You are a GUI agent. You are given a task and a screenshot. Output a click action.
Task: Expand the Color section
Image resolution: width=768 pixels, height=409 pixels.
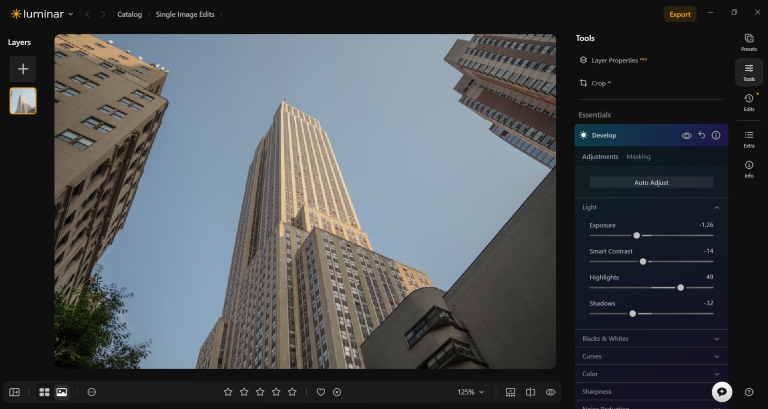pyautogui.click(x=651, y=374)
